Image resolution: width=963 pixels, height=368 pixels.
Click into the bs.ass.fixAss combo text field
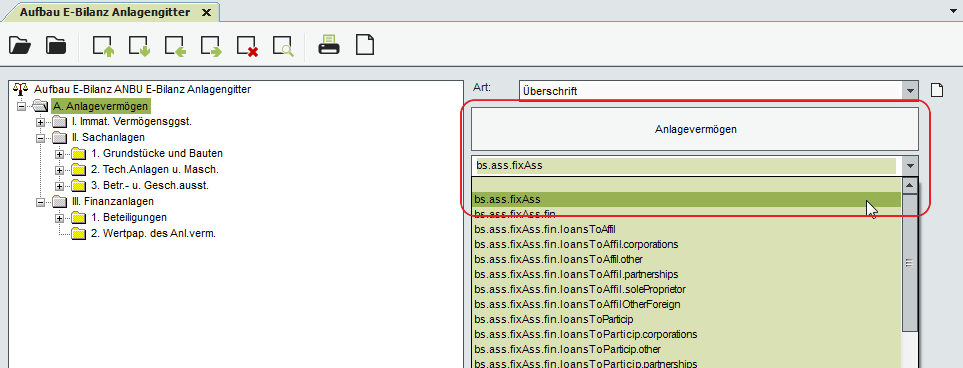coord(685,165)
